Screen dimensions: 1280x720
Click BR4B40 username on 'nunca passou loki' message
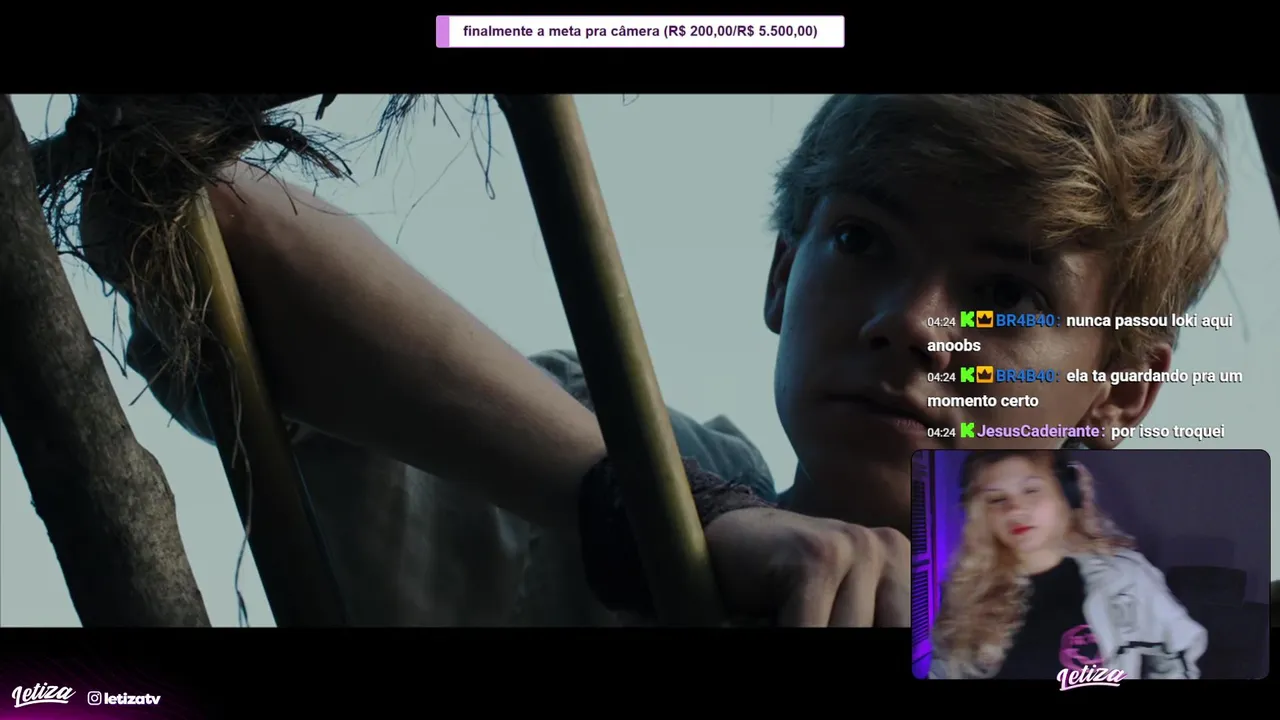1027,321
